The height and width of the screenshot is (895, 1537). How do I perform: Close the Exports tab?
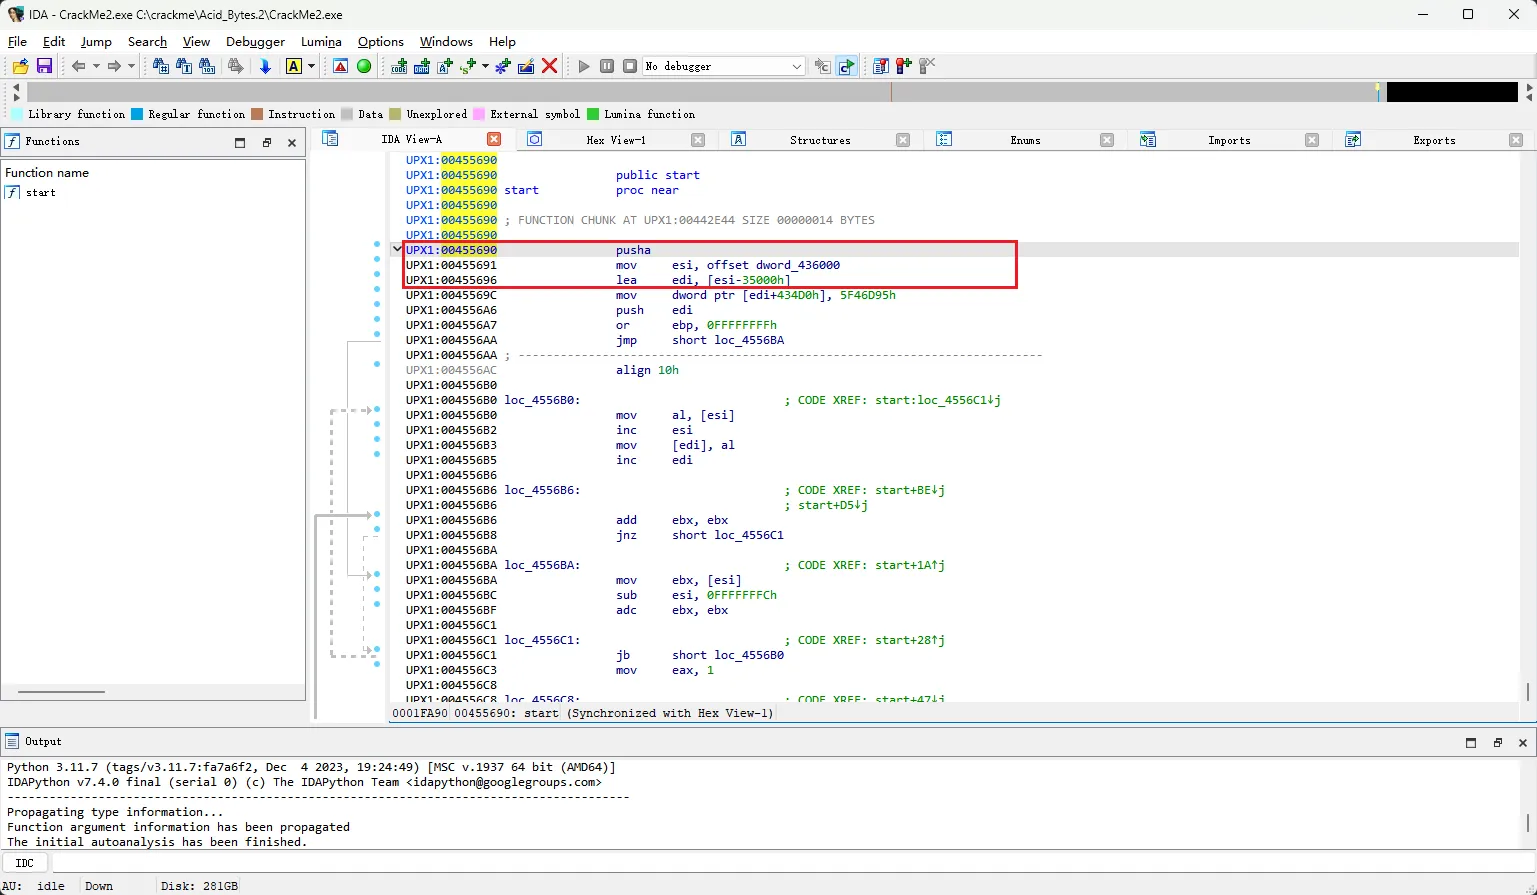tap(1516, 140)
